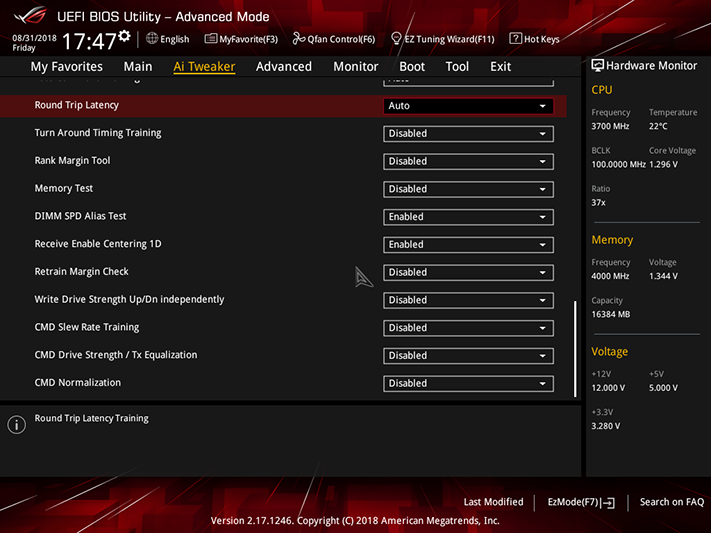Select the Ai Tweaker tab
This screenshot has height=533, width=711.
click(204, 67)
